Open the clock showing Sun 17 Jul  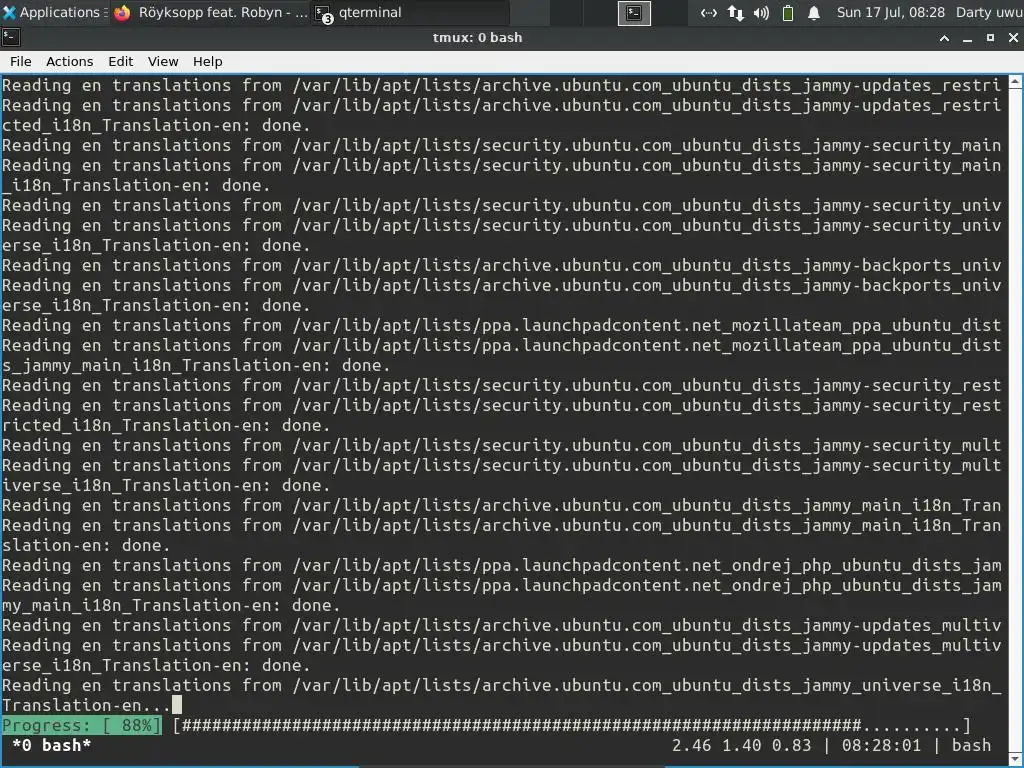pyautogui.click(x=891, y=12)
